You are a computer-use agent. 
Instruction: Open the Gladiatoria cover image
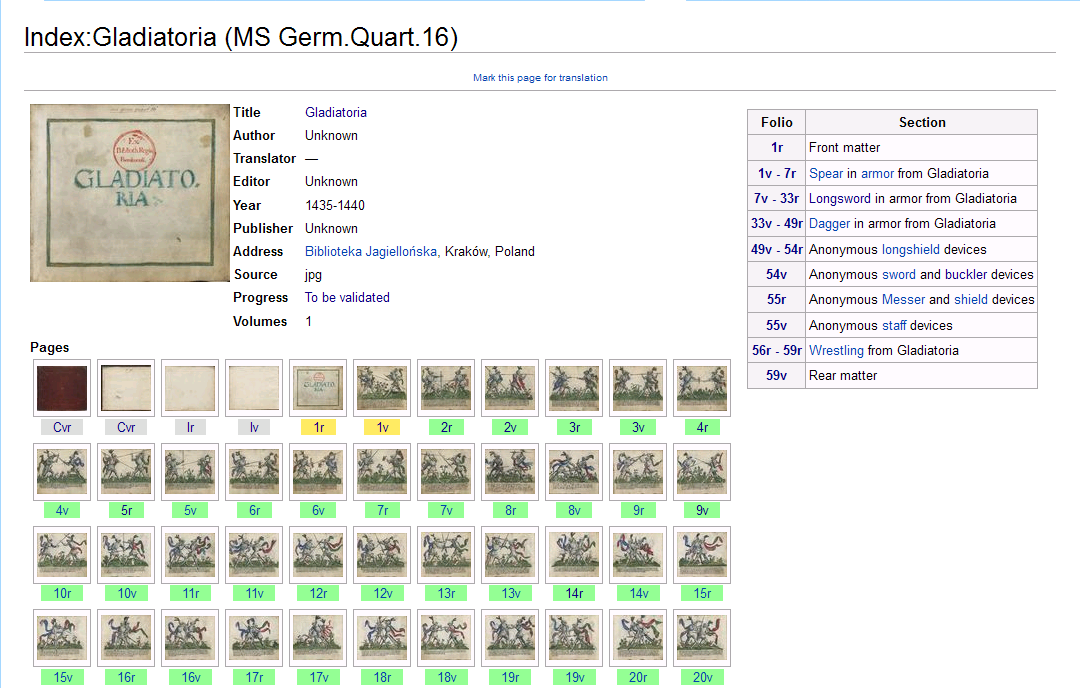point(129,193)
